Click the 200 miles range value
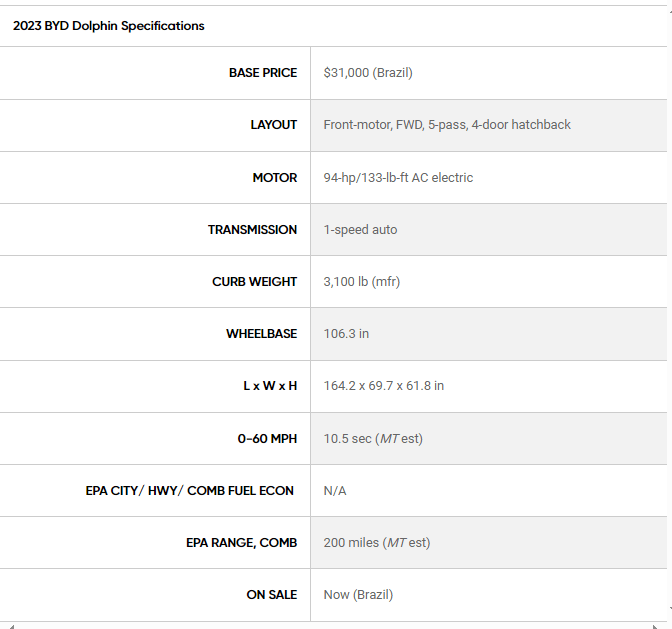This screenshot has width=672, height=629. [x=377, y=543]
